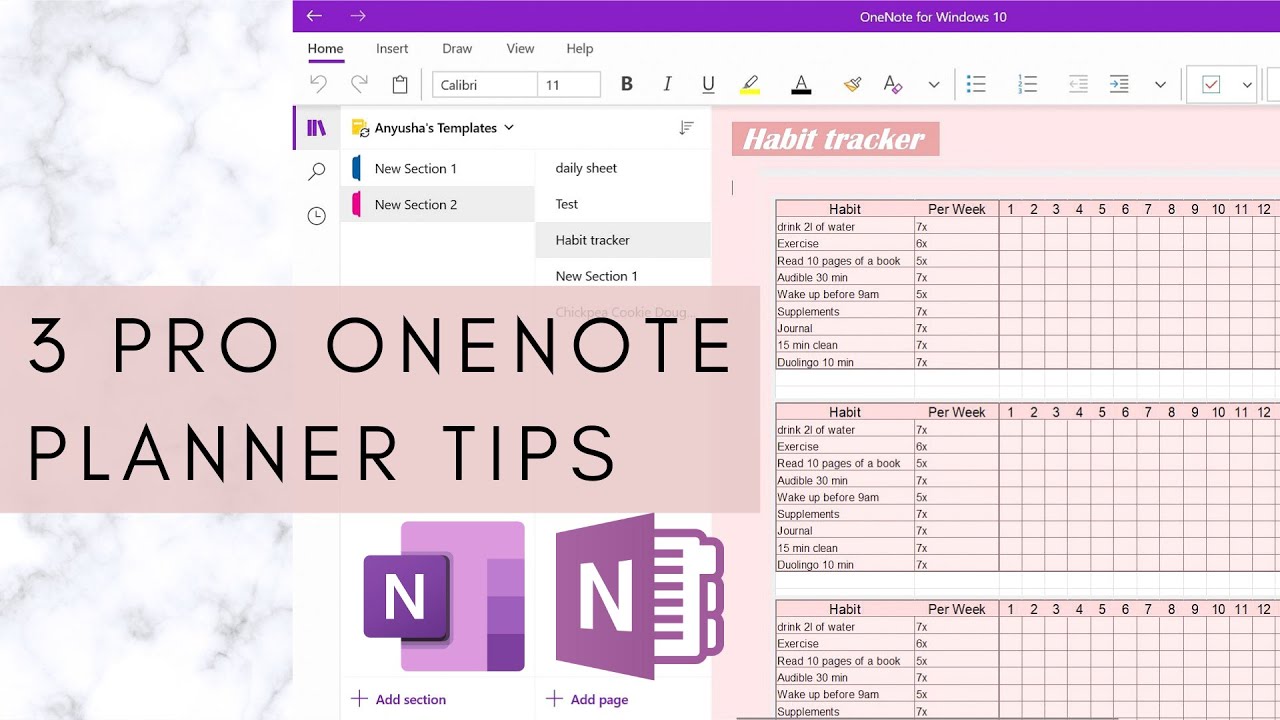Click Add section button

click(399, 699)
